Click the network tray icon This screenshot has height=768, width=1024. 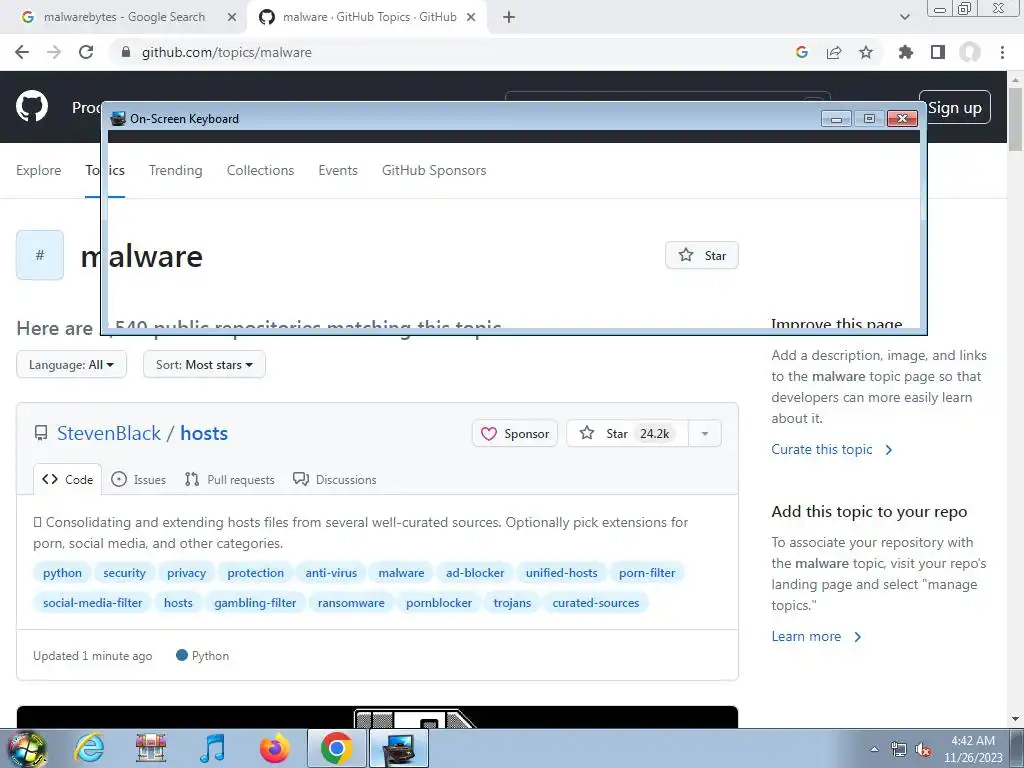pyautogui.click(x=899, y=750)
